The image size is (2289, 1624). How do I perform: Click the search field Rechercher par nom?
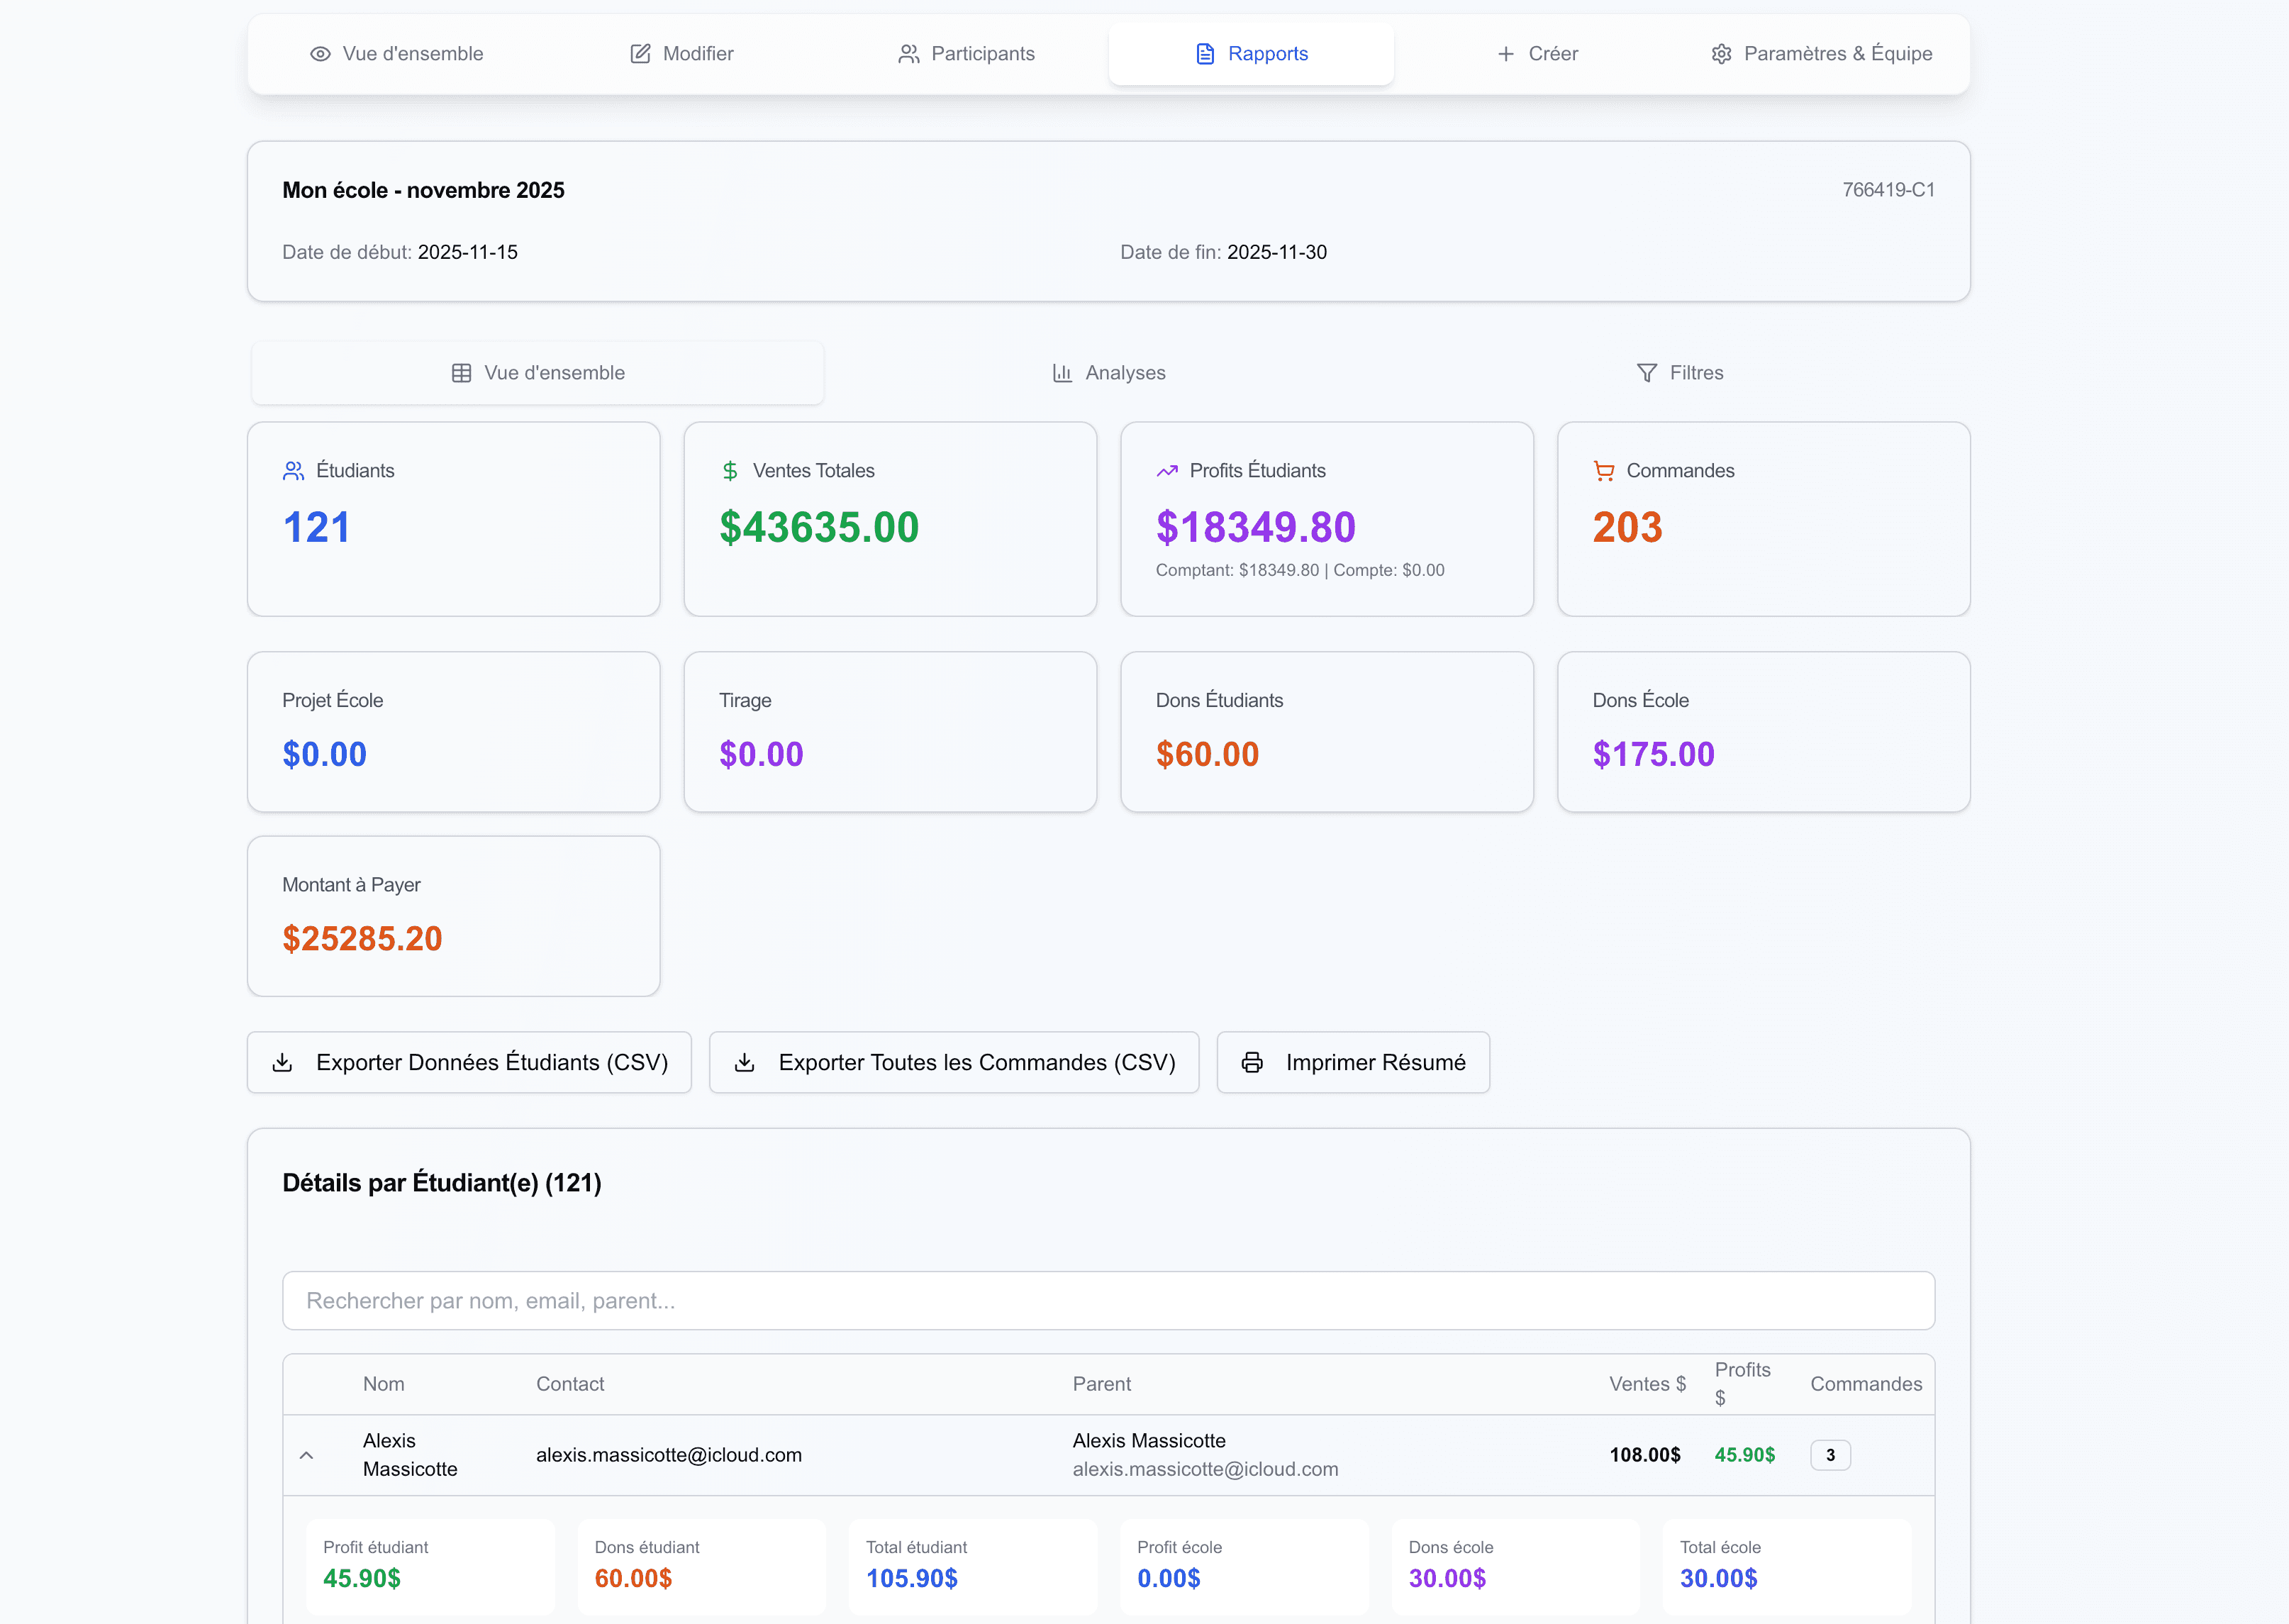(1108, 1300)
